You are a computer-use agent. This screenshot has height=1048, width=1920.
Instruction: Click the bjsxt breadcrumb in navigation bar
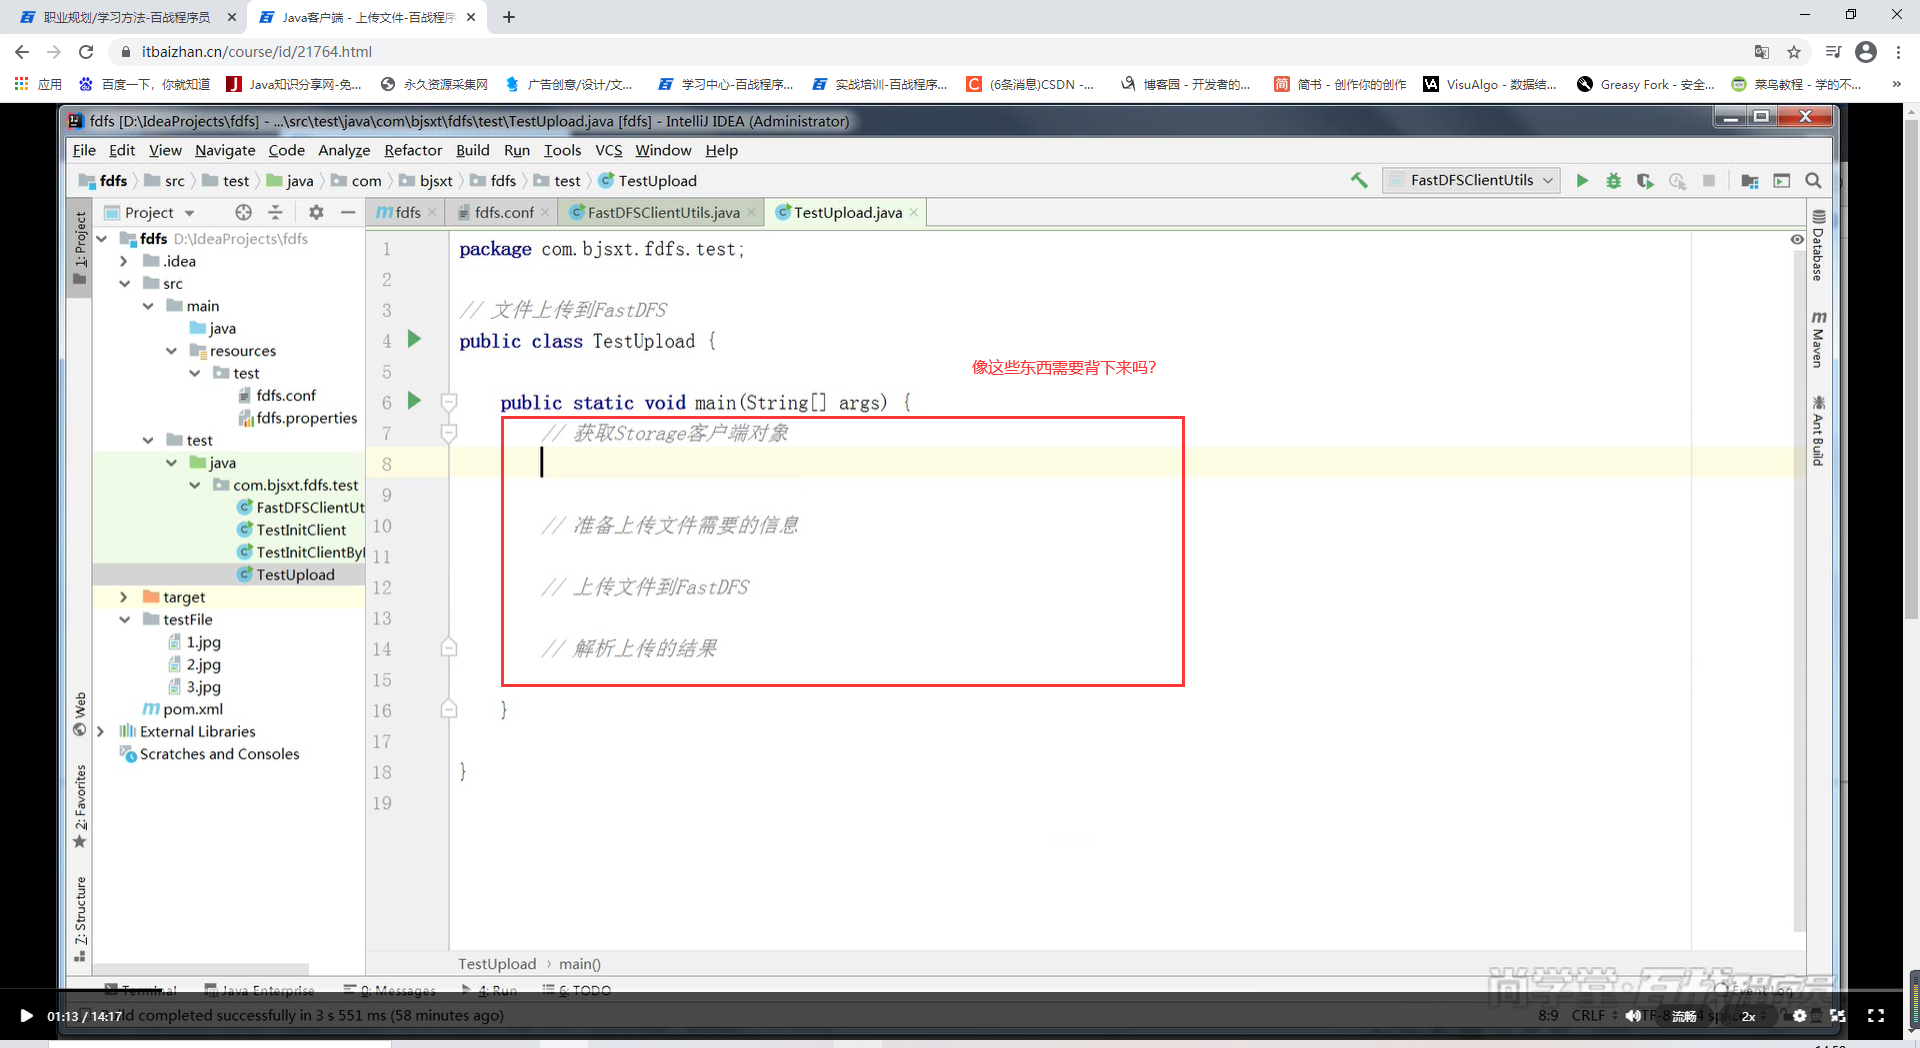(435, 180)
